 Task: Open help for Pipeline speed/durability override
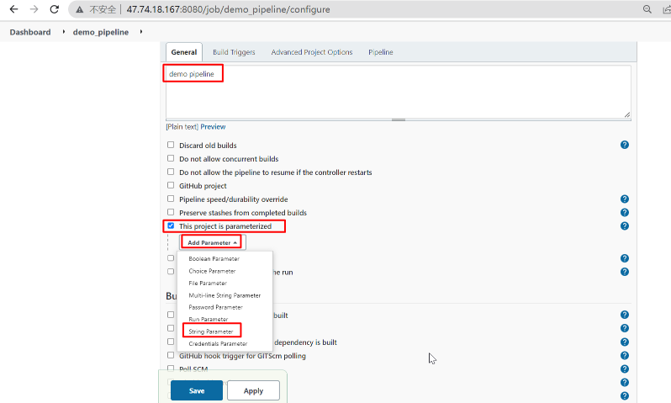624,199
